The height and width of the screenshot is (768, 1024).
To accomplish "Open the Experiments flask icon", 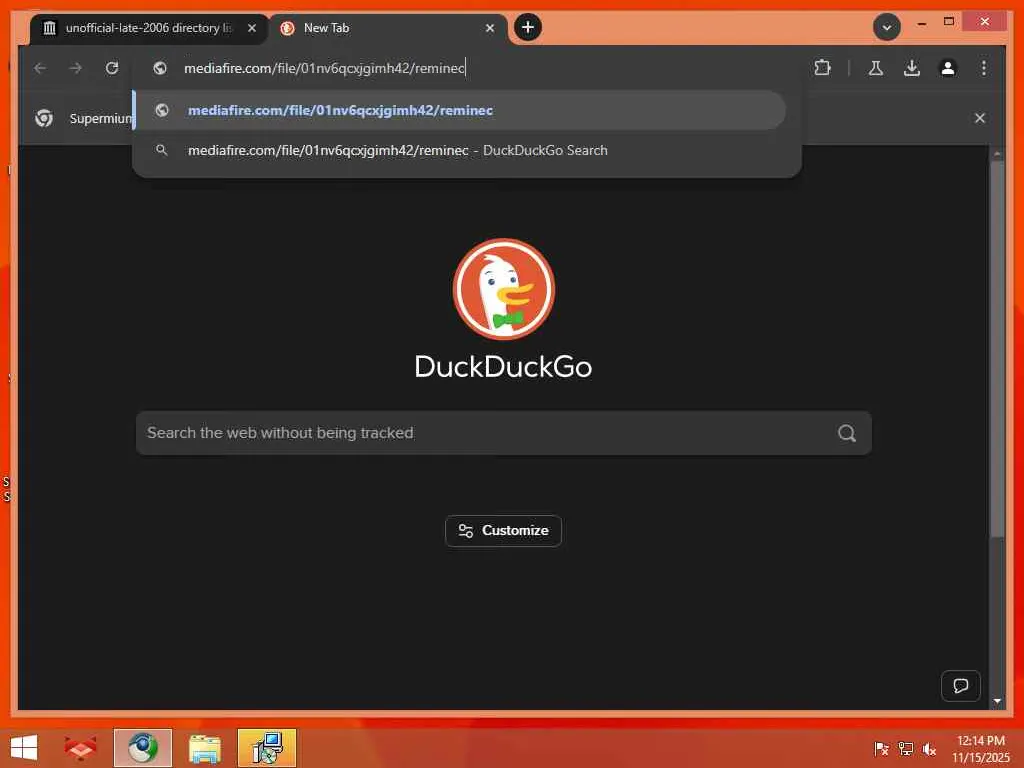I will coord(876,68).
